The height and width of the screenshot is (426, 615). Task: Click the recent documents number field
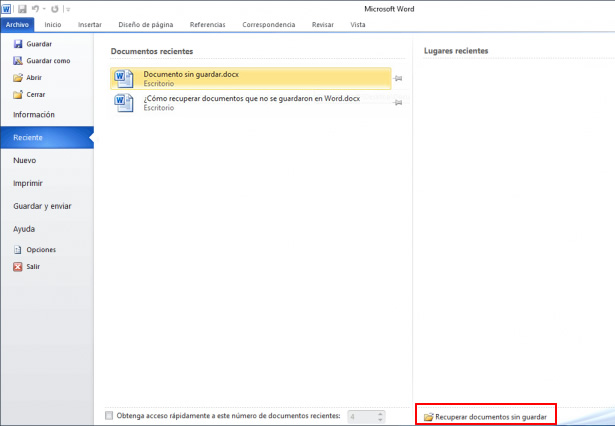tap(362, 417)
